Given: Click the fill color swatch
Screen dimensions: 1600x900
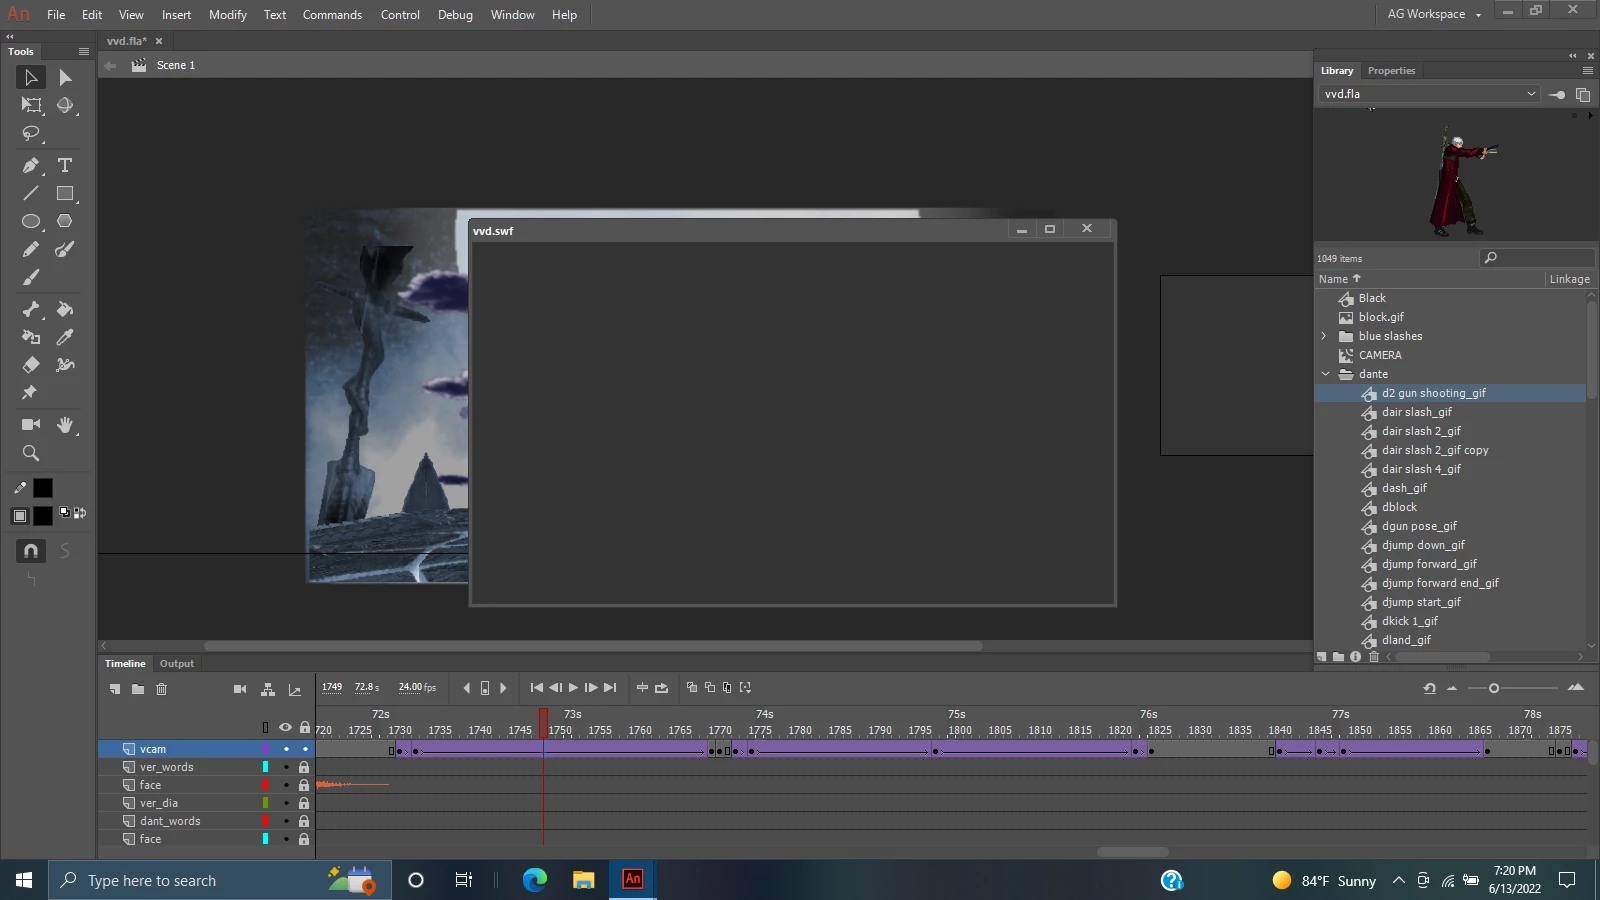Looking at the screenshot, I should tap(43, 516).
